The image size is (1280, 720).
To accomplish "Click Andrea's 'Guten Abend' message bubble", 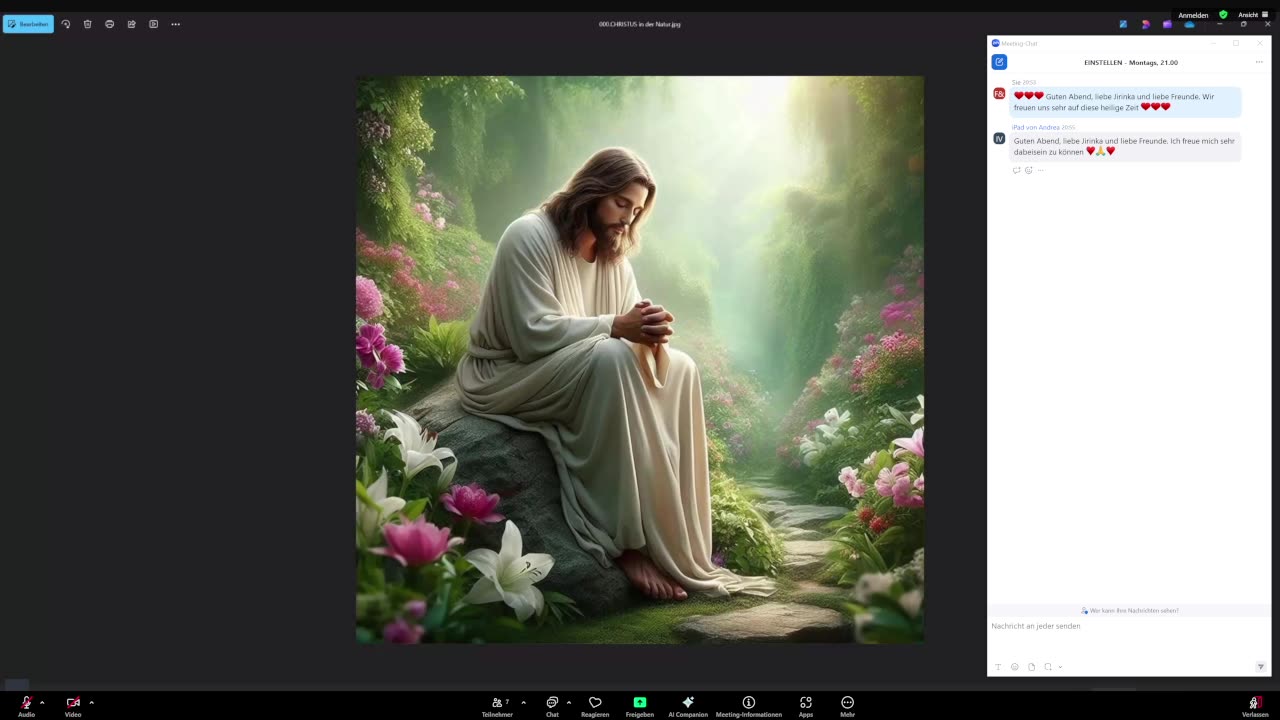I will click(x=1126, y=146).
